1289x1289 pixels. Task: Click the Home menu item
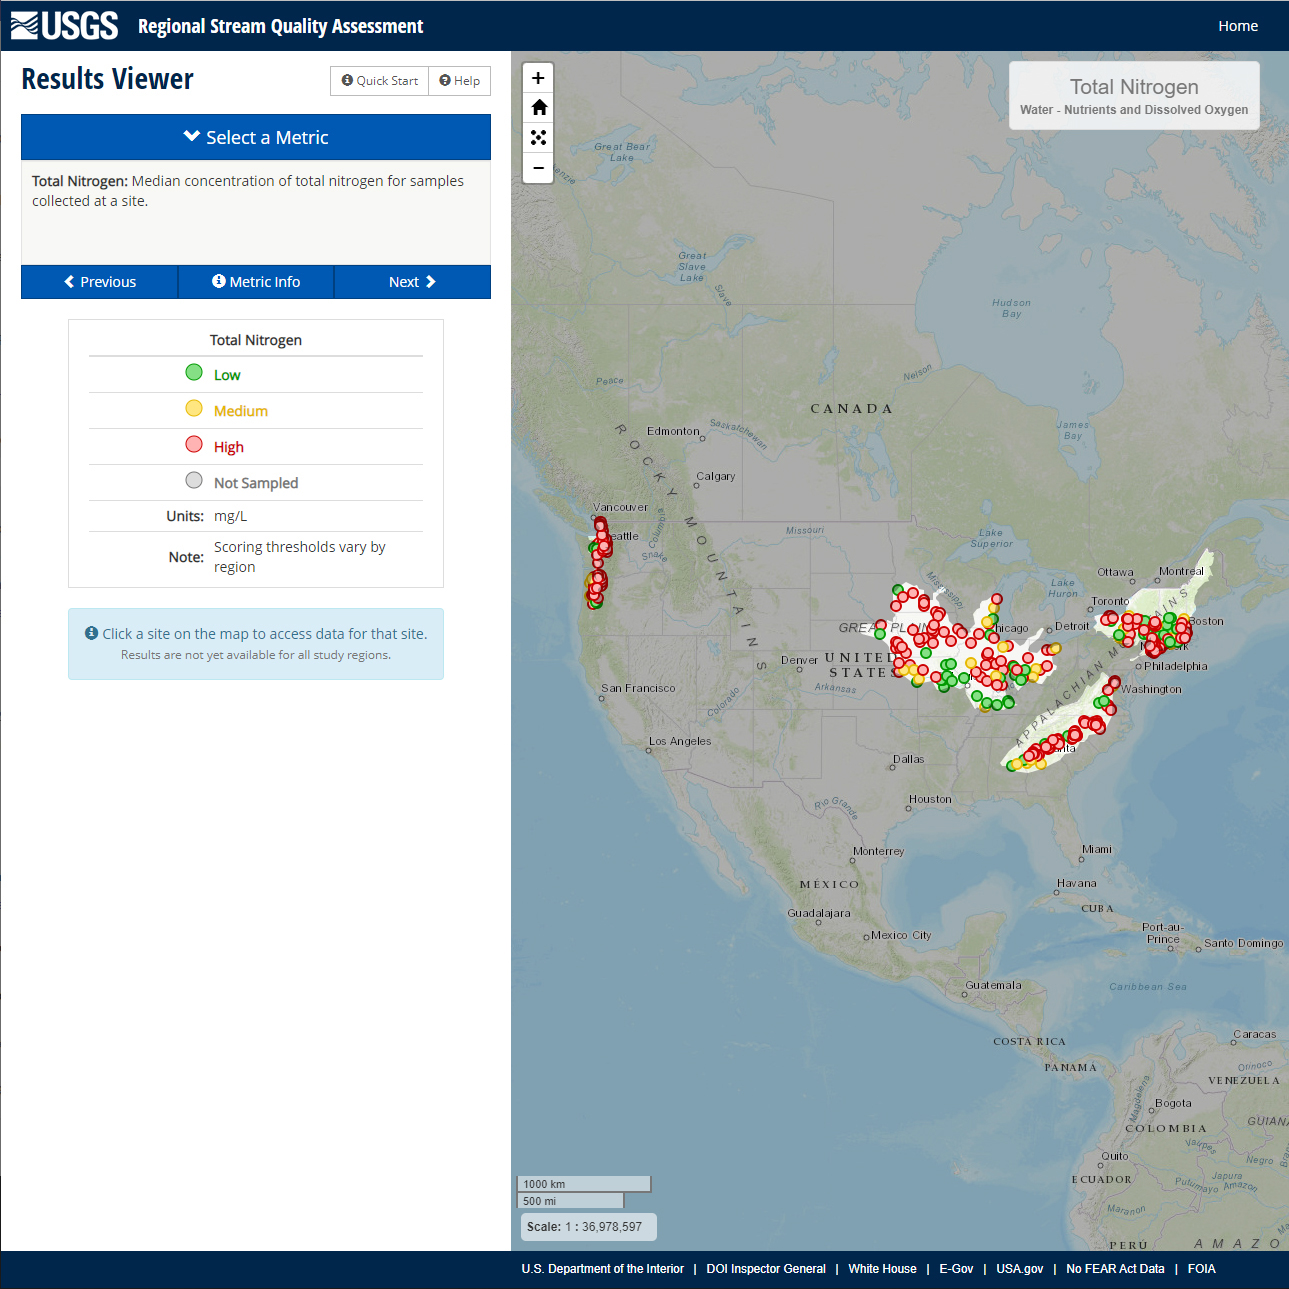pos(1237,26)
